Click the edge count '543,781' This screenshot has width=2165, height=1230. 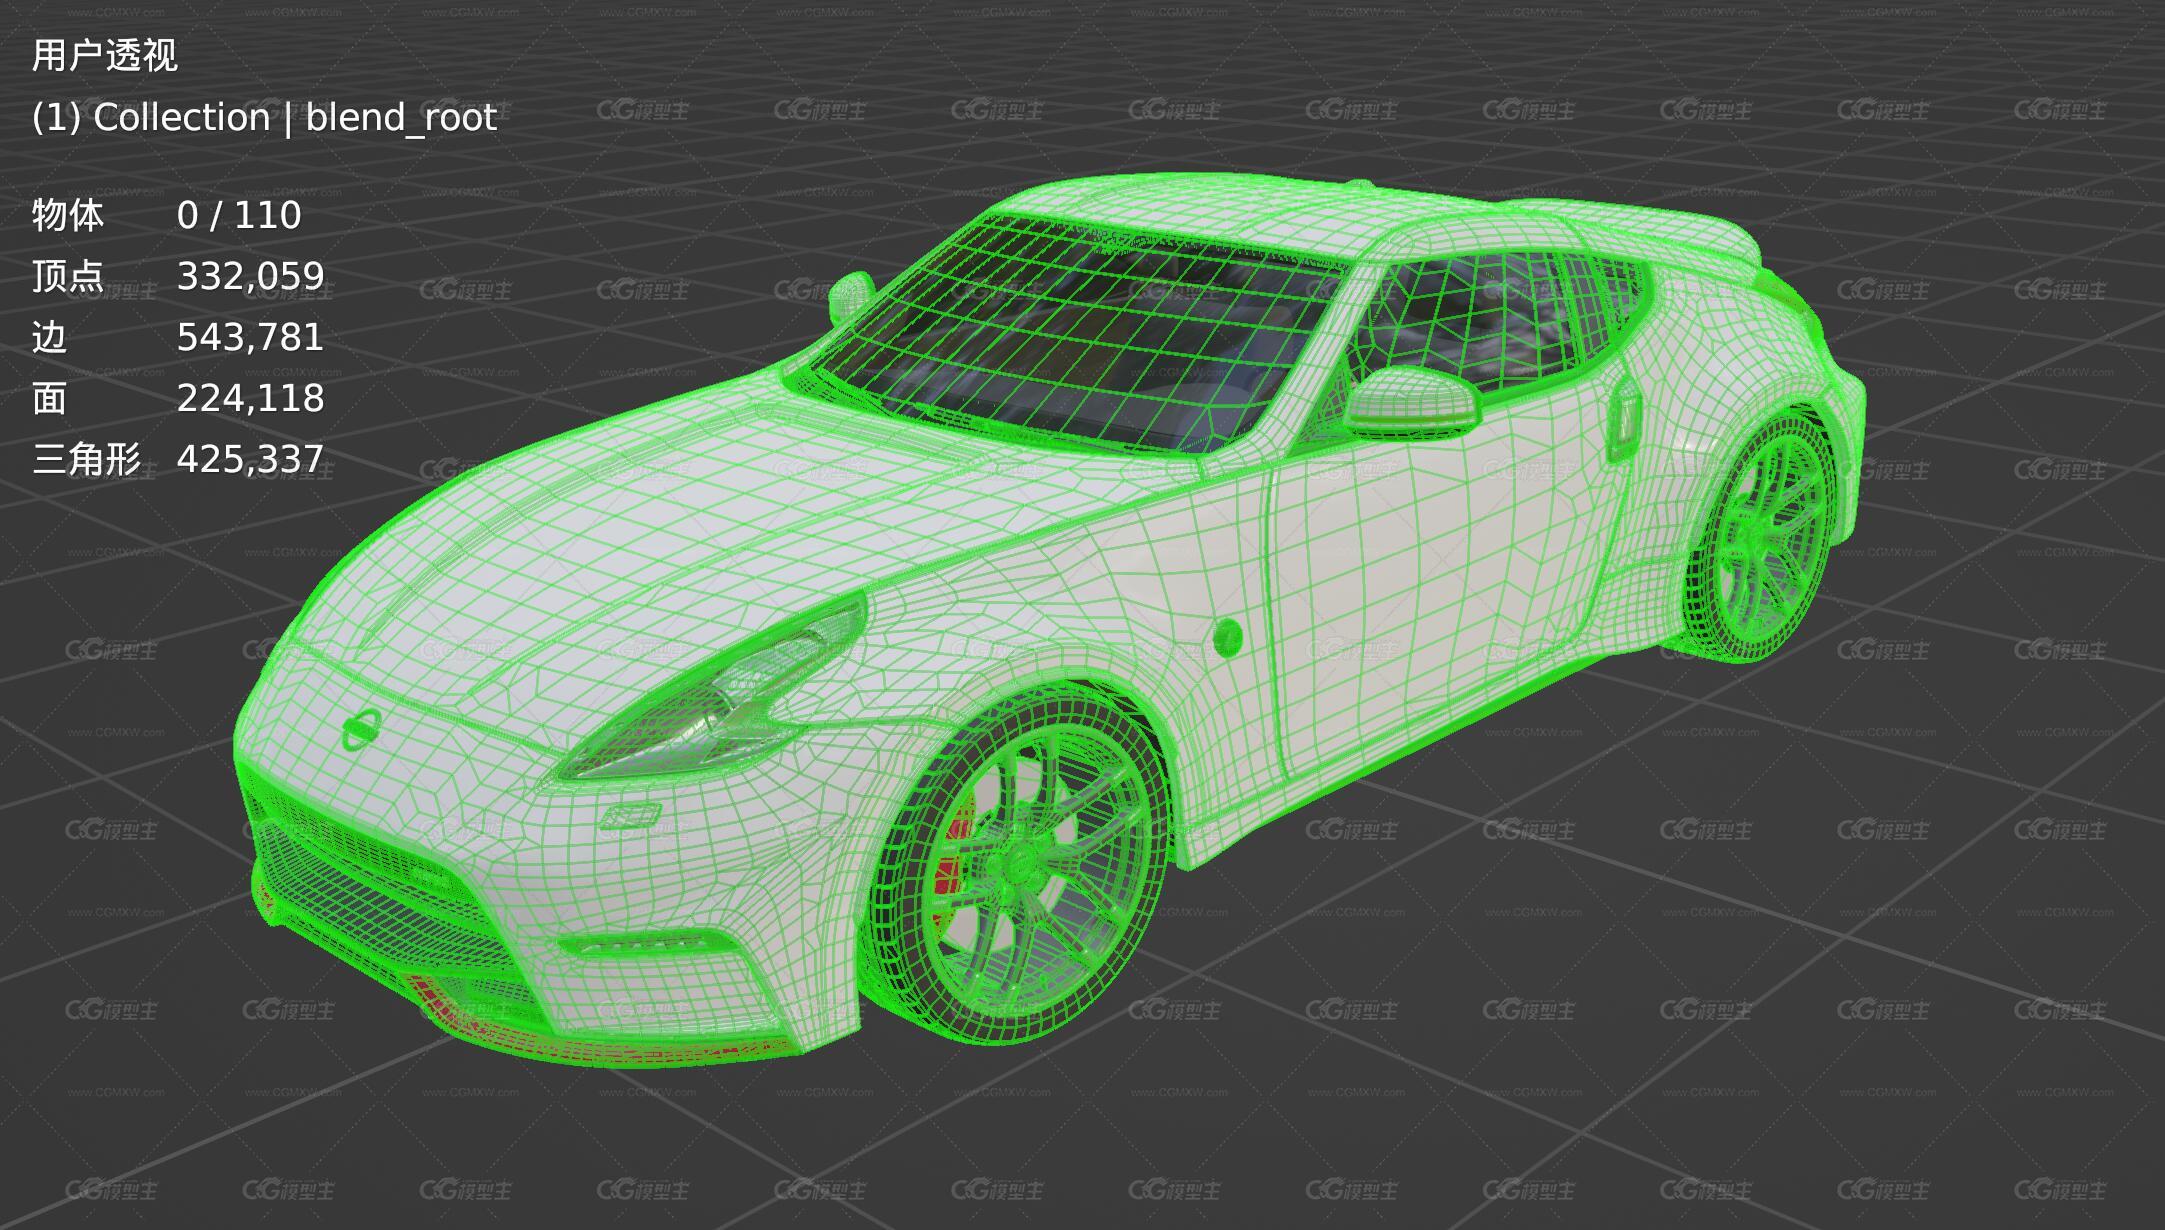click(251, 337)
